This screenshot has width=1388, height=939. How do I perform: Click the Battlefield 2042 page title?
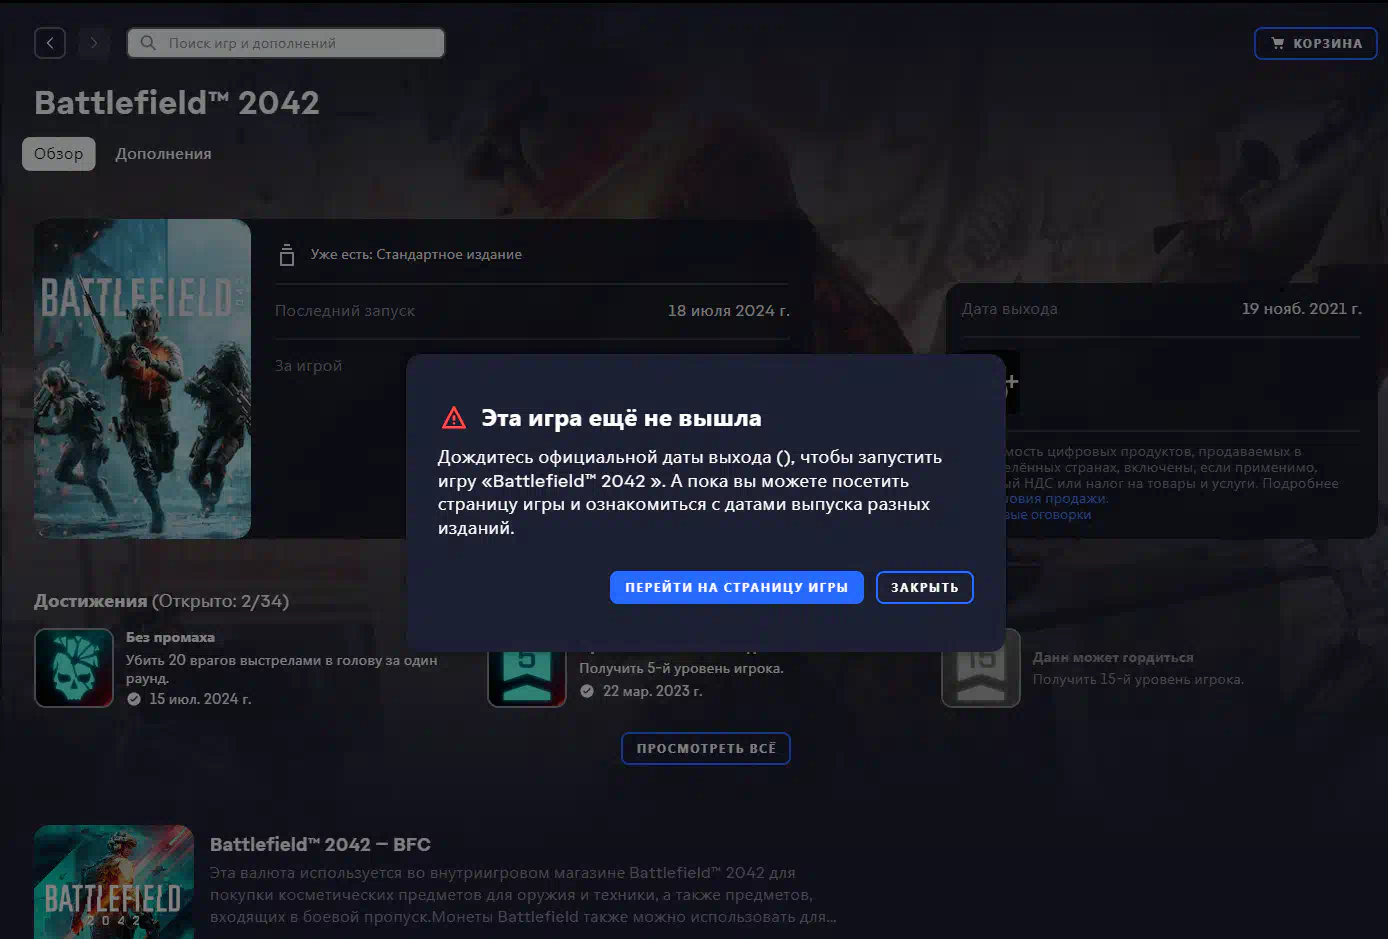pos(177,103)
